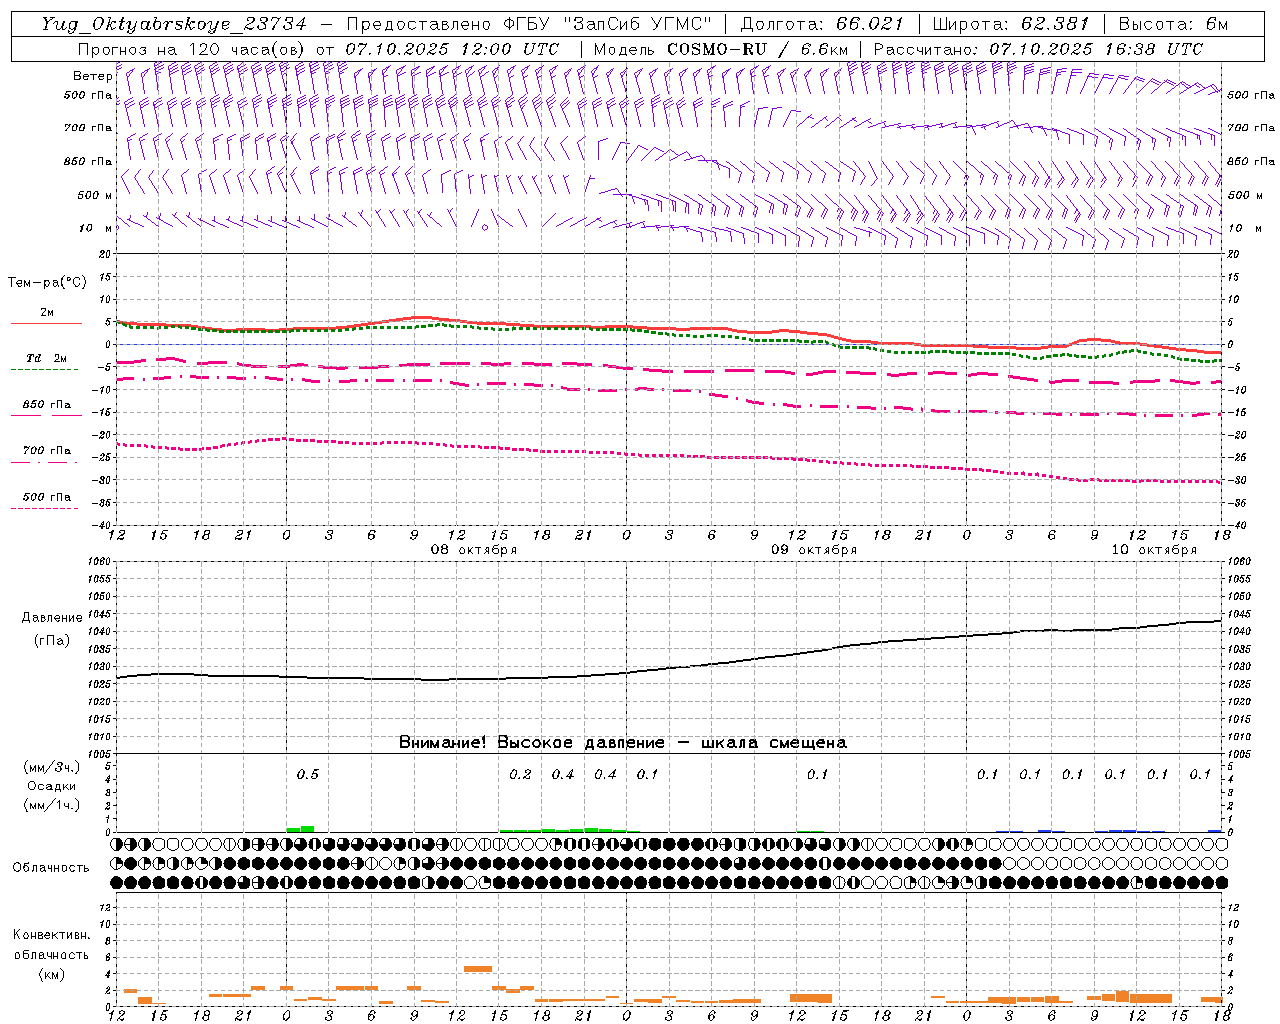
Task: Click the 0.5 precipitation value
Action: (308, 774)
